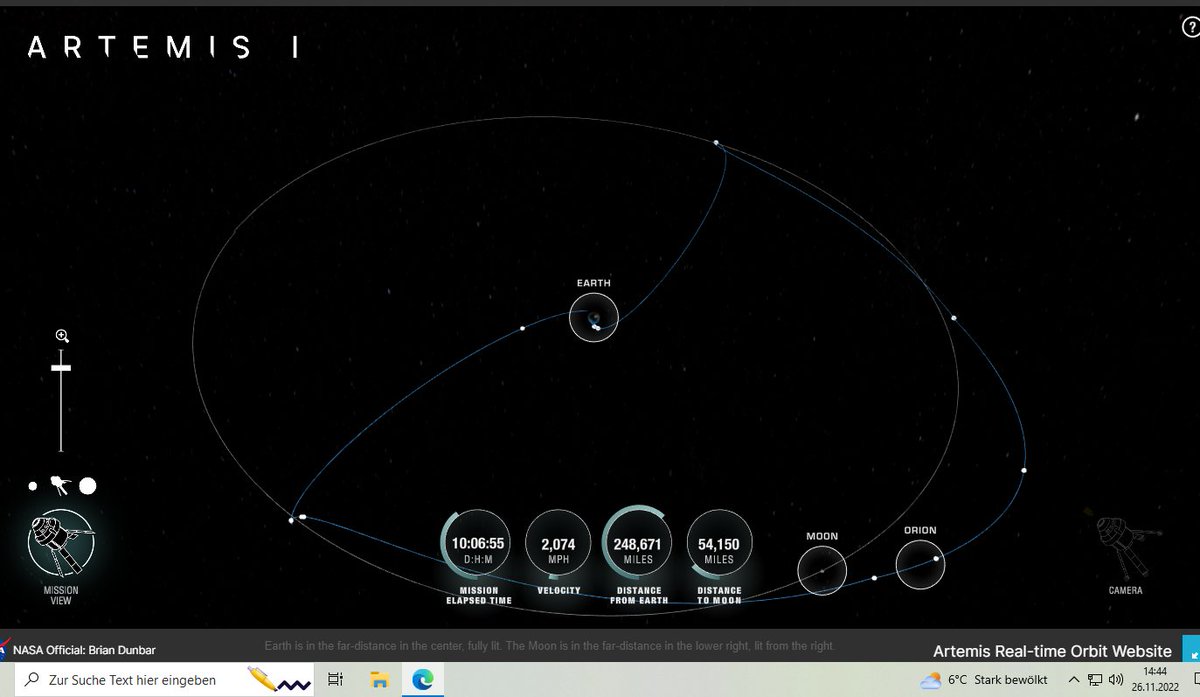1200x697 pixels.
Task: Expand hidden system tray icons chevron
Action: pos(1074,680)
